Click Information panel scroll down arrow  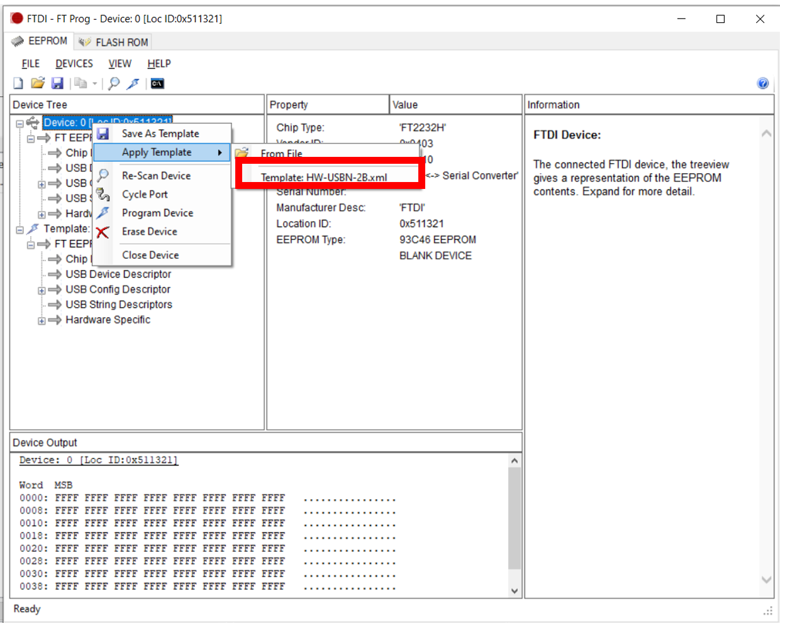(x=766, y=580)
